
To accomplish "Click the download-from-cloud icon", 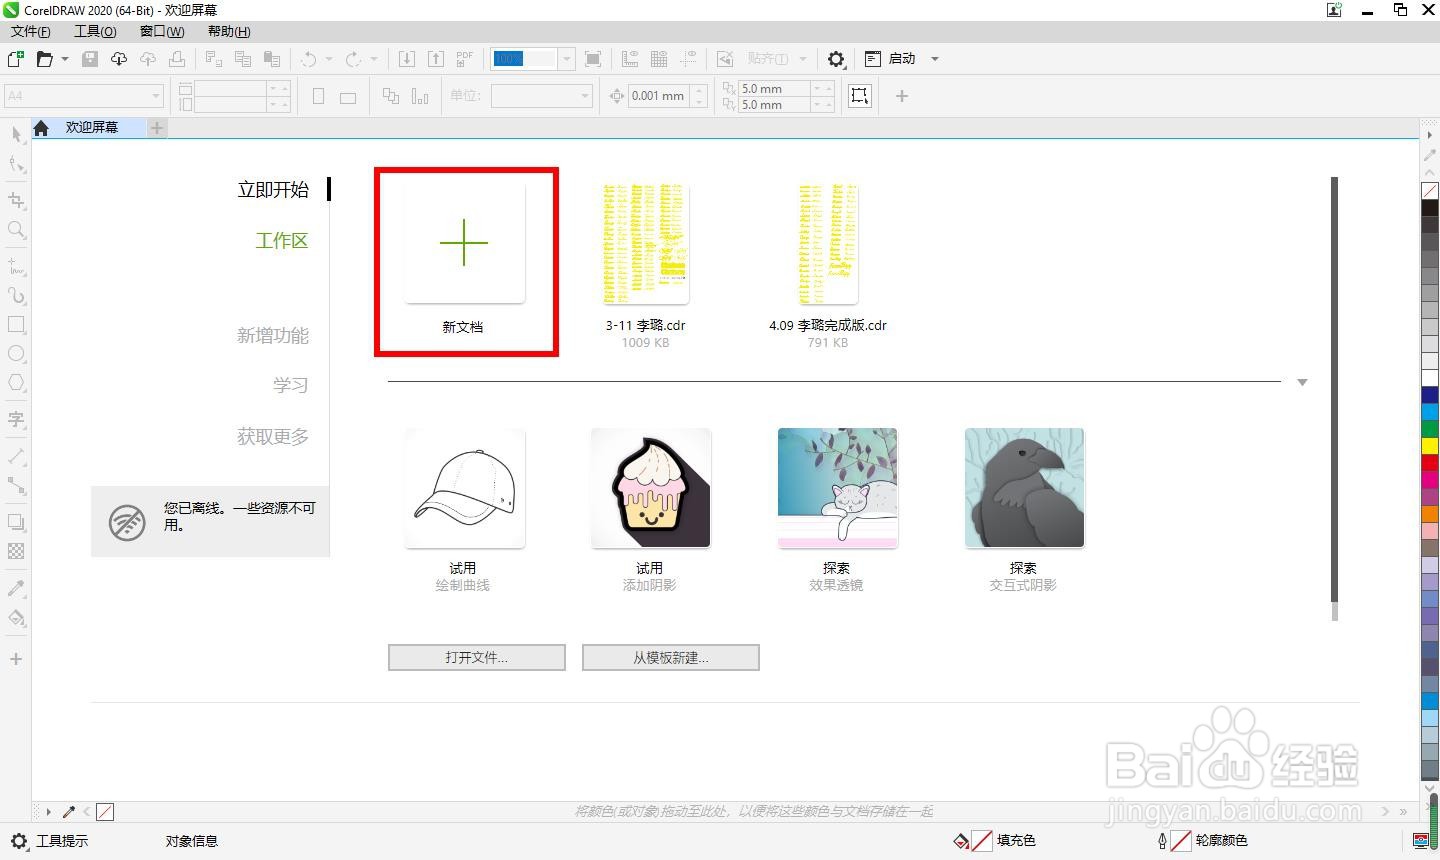I will [x=119, y=59].
